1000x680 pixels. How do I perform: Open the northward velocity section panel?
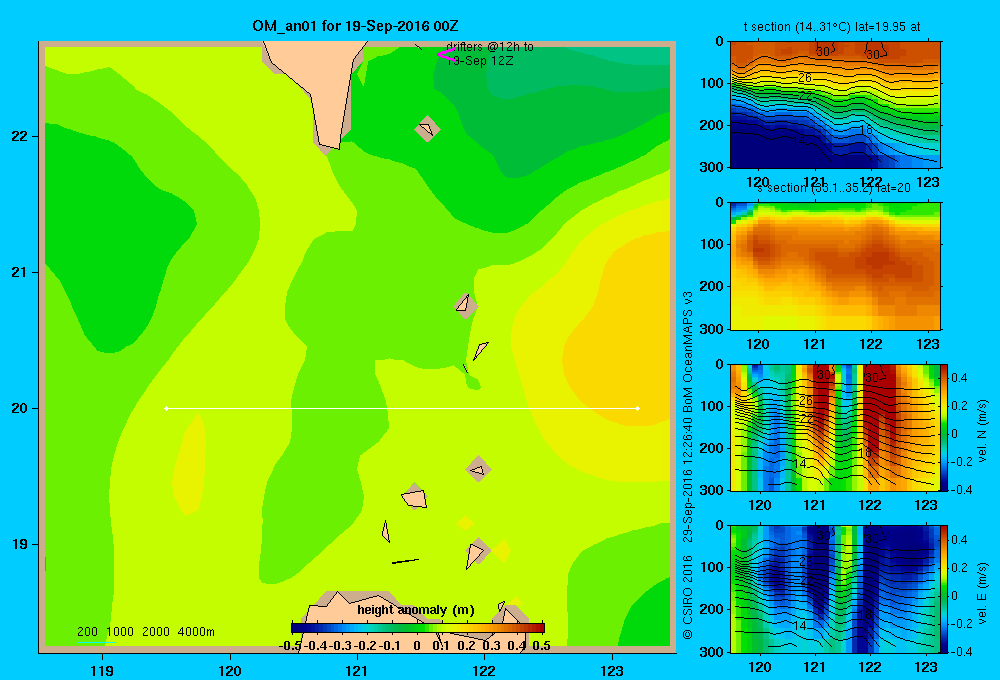(x=835, y=427)
